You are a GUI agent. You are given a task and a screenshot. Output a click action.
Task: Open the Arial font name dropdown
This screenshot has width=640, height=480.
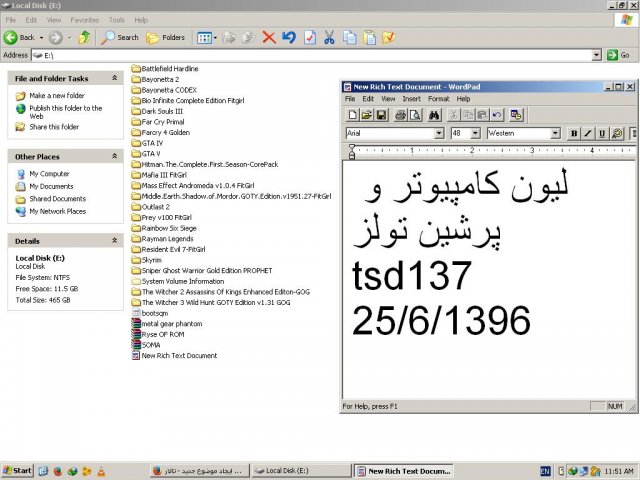438,133
